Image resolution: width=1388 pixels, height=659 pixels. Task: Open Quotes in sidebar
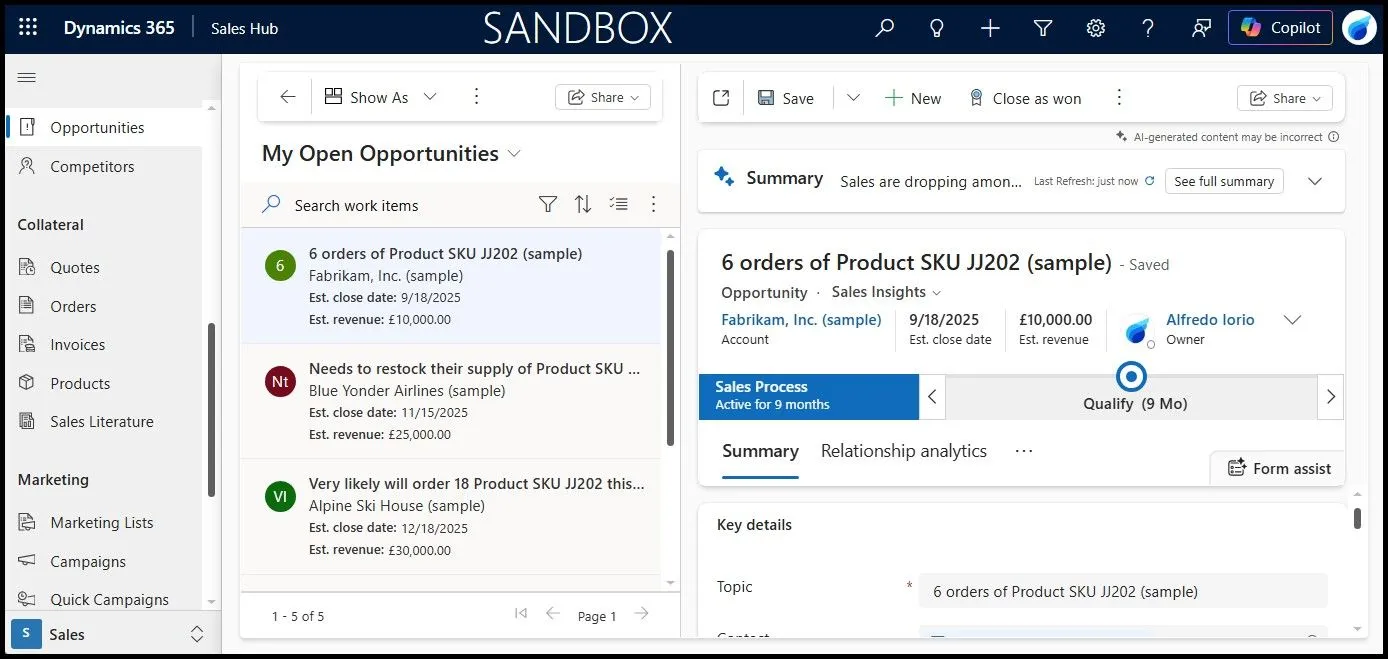(x=104, y=267)
